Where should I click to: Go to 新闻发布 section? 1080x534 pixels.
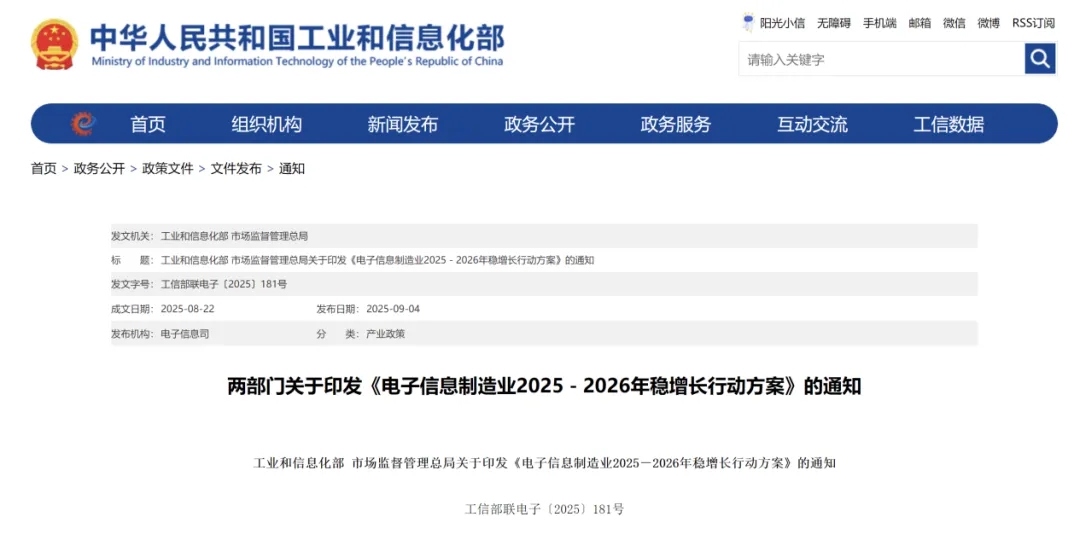click(x=402, y=124)
